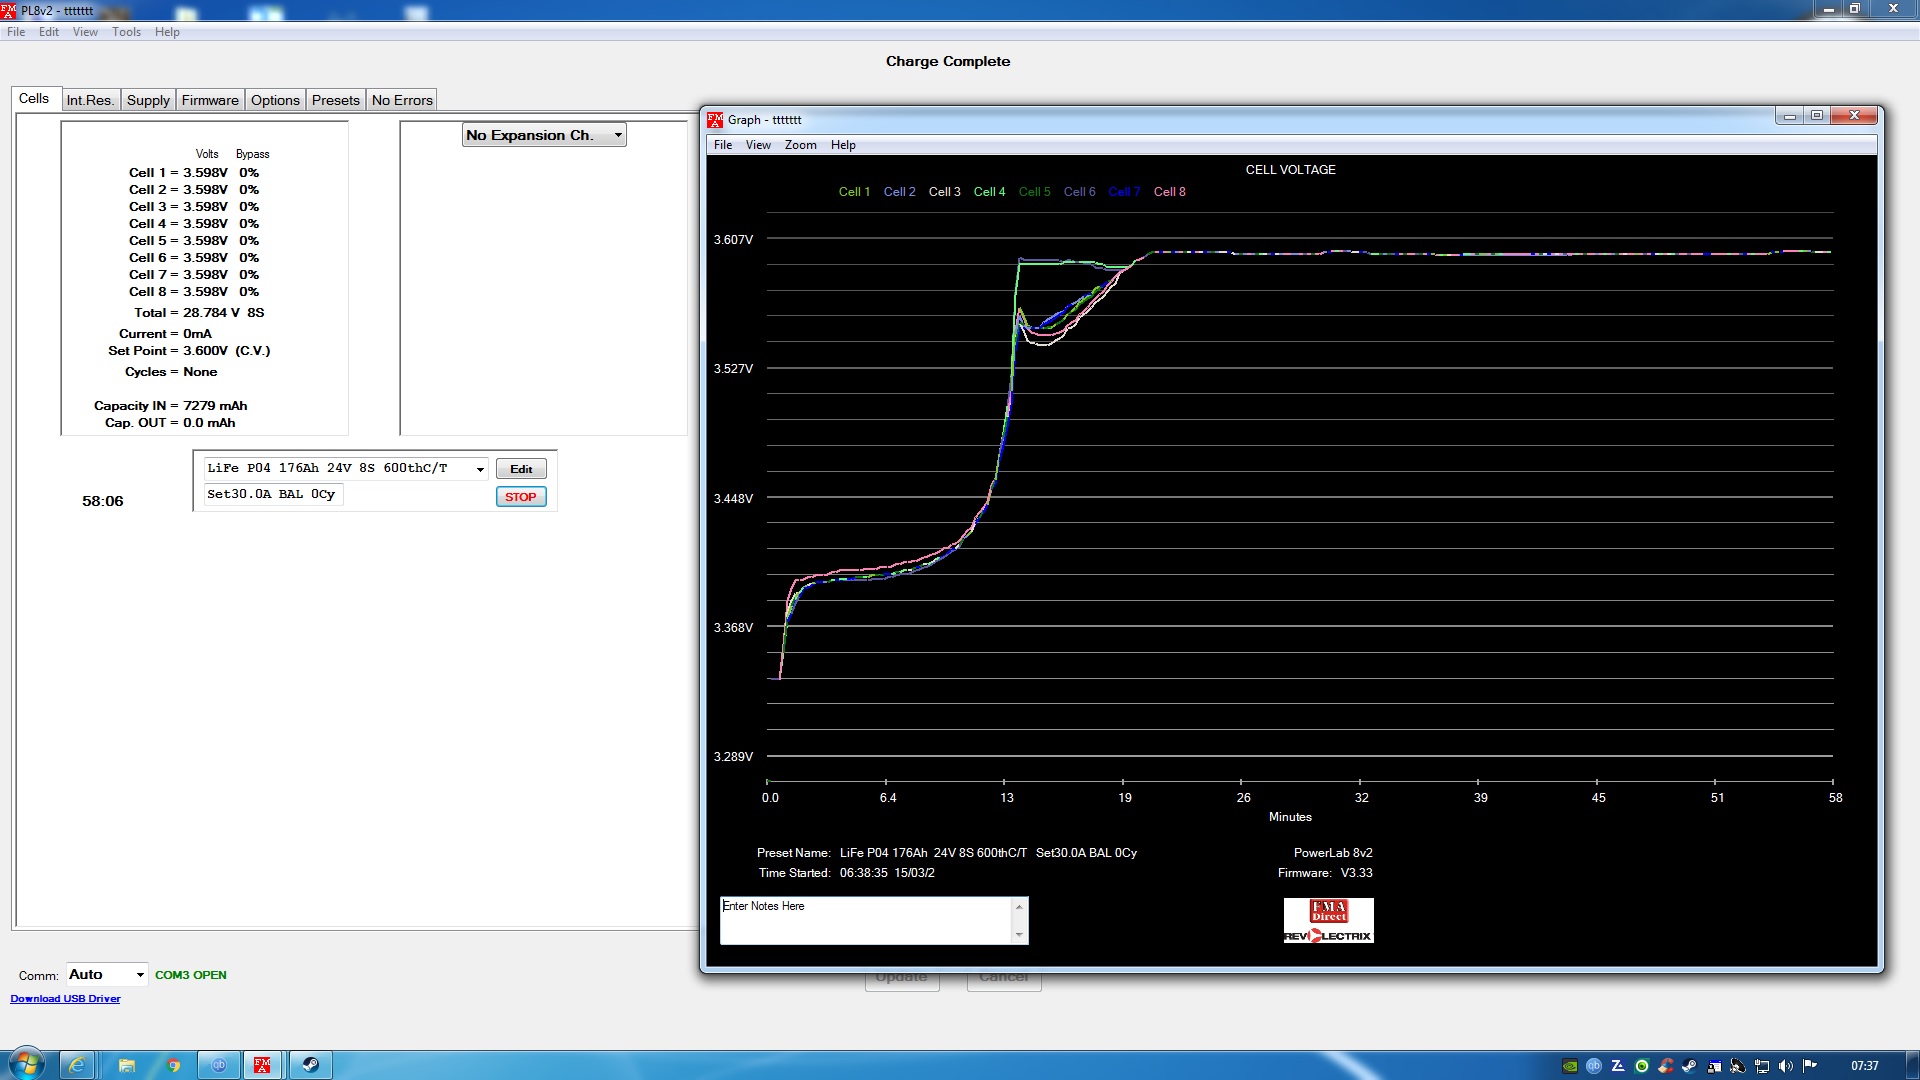1920x1080 pixels.
Task: Click the FMA PowerLab taskbar icon
Action: click(262, 1065)
